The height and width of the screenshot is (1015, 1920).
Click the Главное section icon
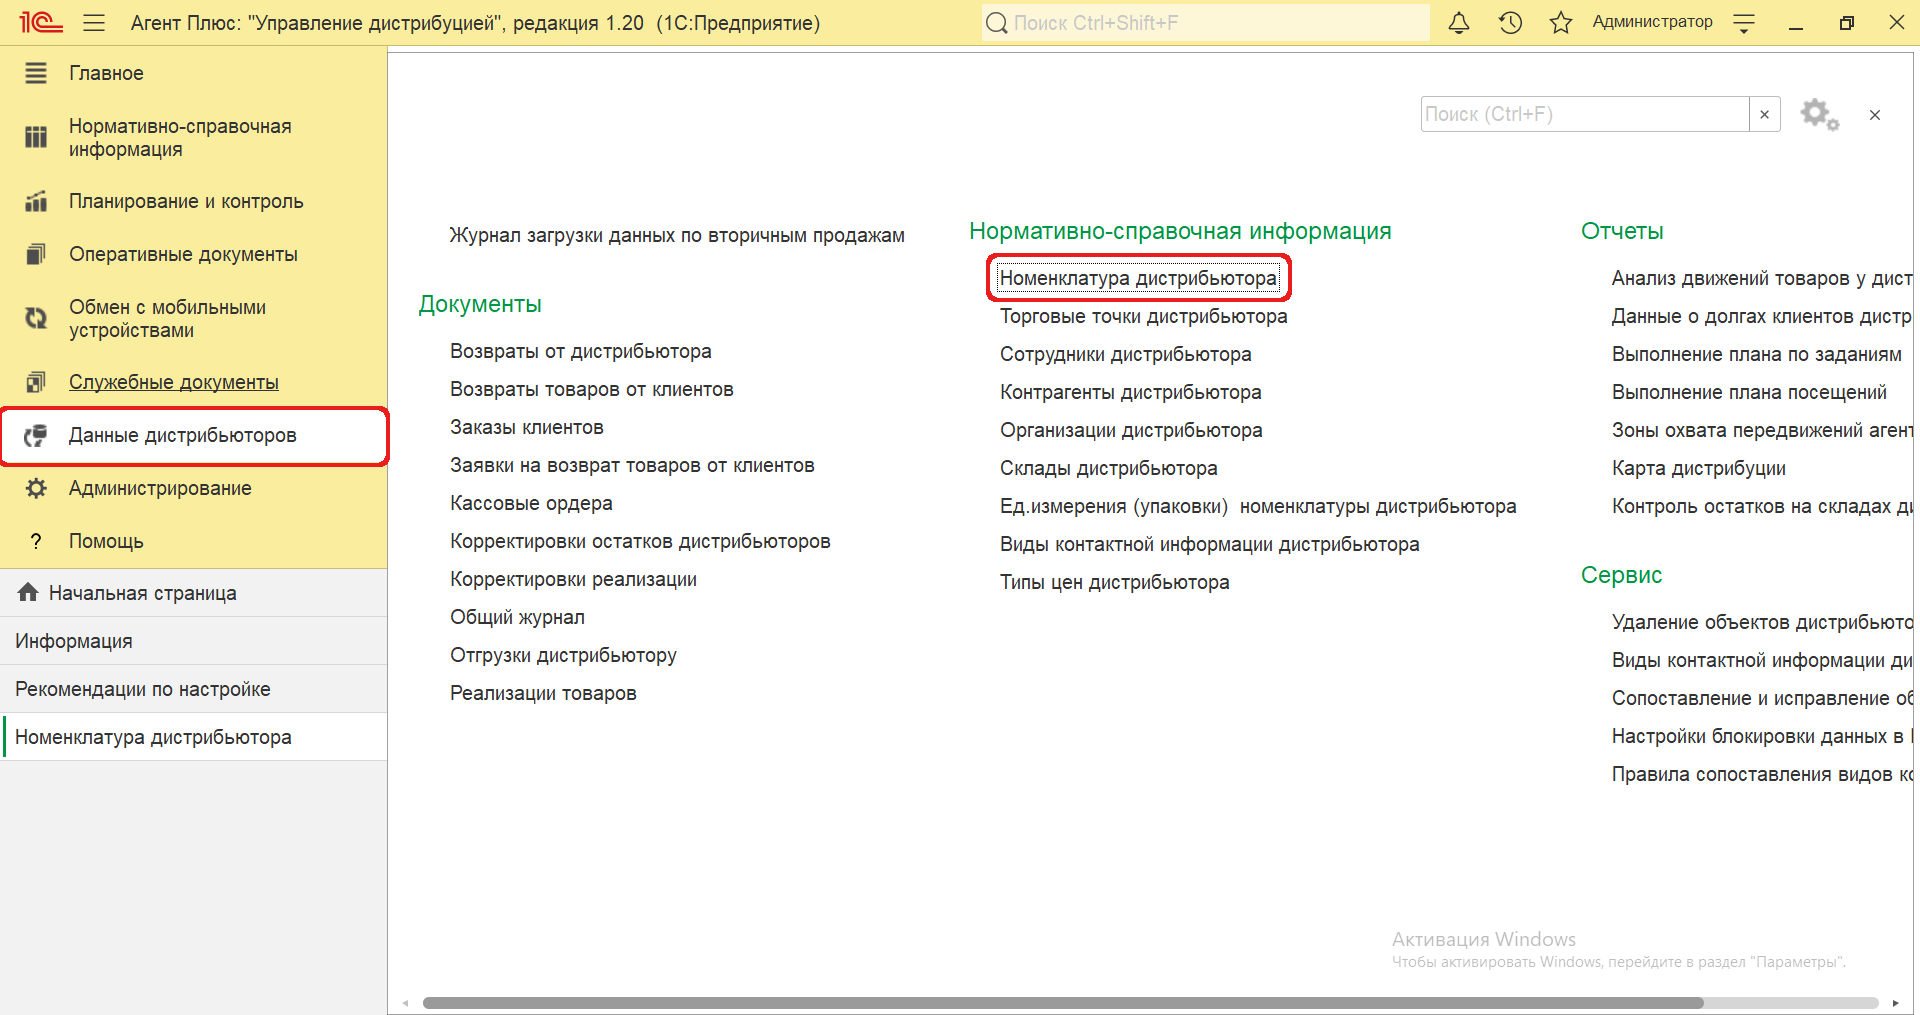(x=36, y=73)
